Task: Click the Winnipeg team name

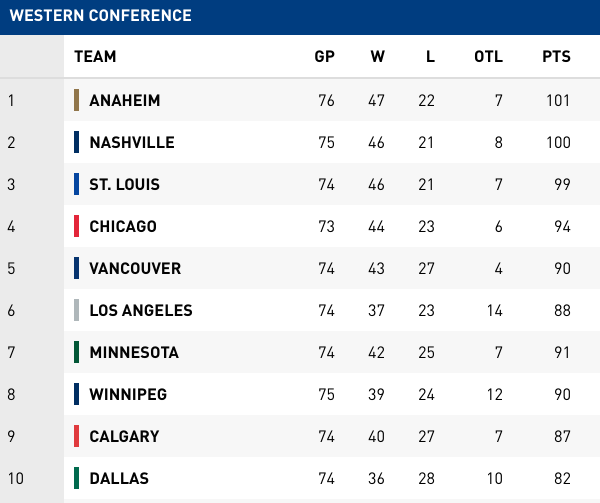Action: coord(128,394)
